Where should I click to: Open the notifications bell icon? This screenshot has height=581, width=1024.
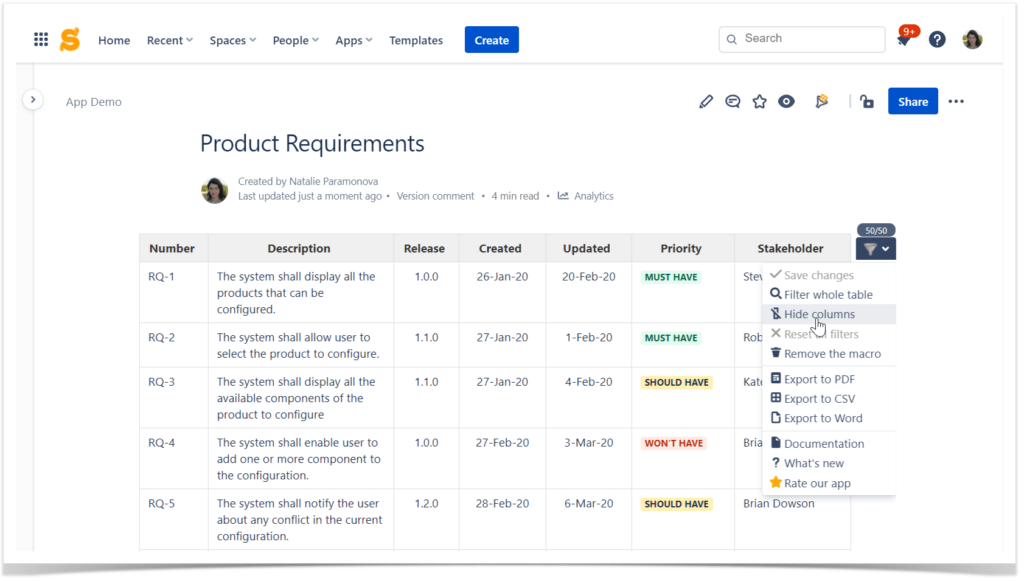pyautogui.click(x=905, y=39)
